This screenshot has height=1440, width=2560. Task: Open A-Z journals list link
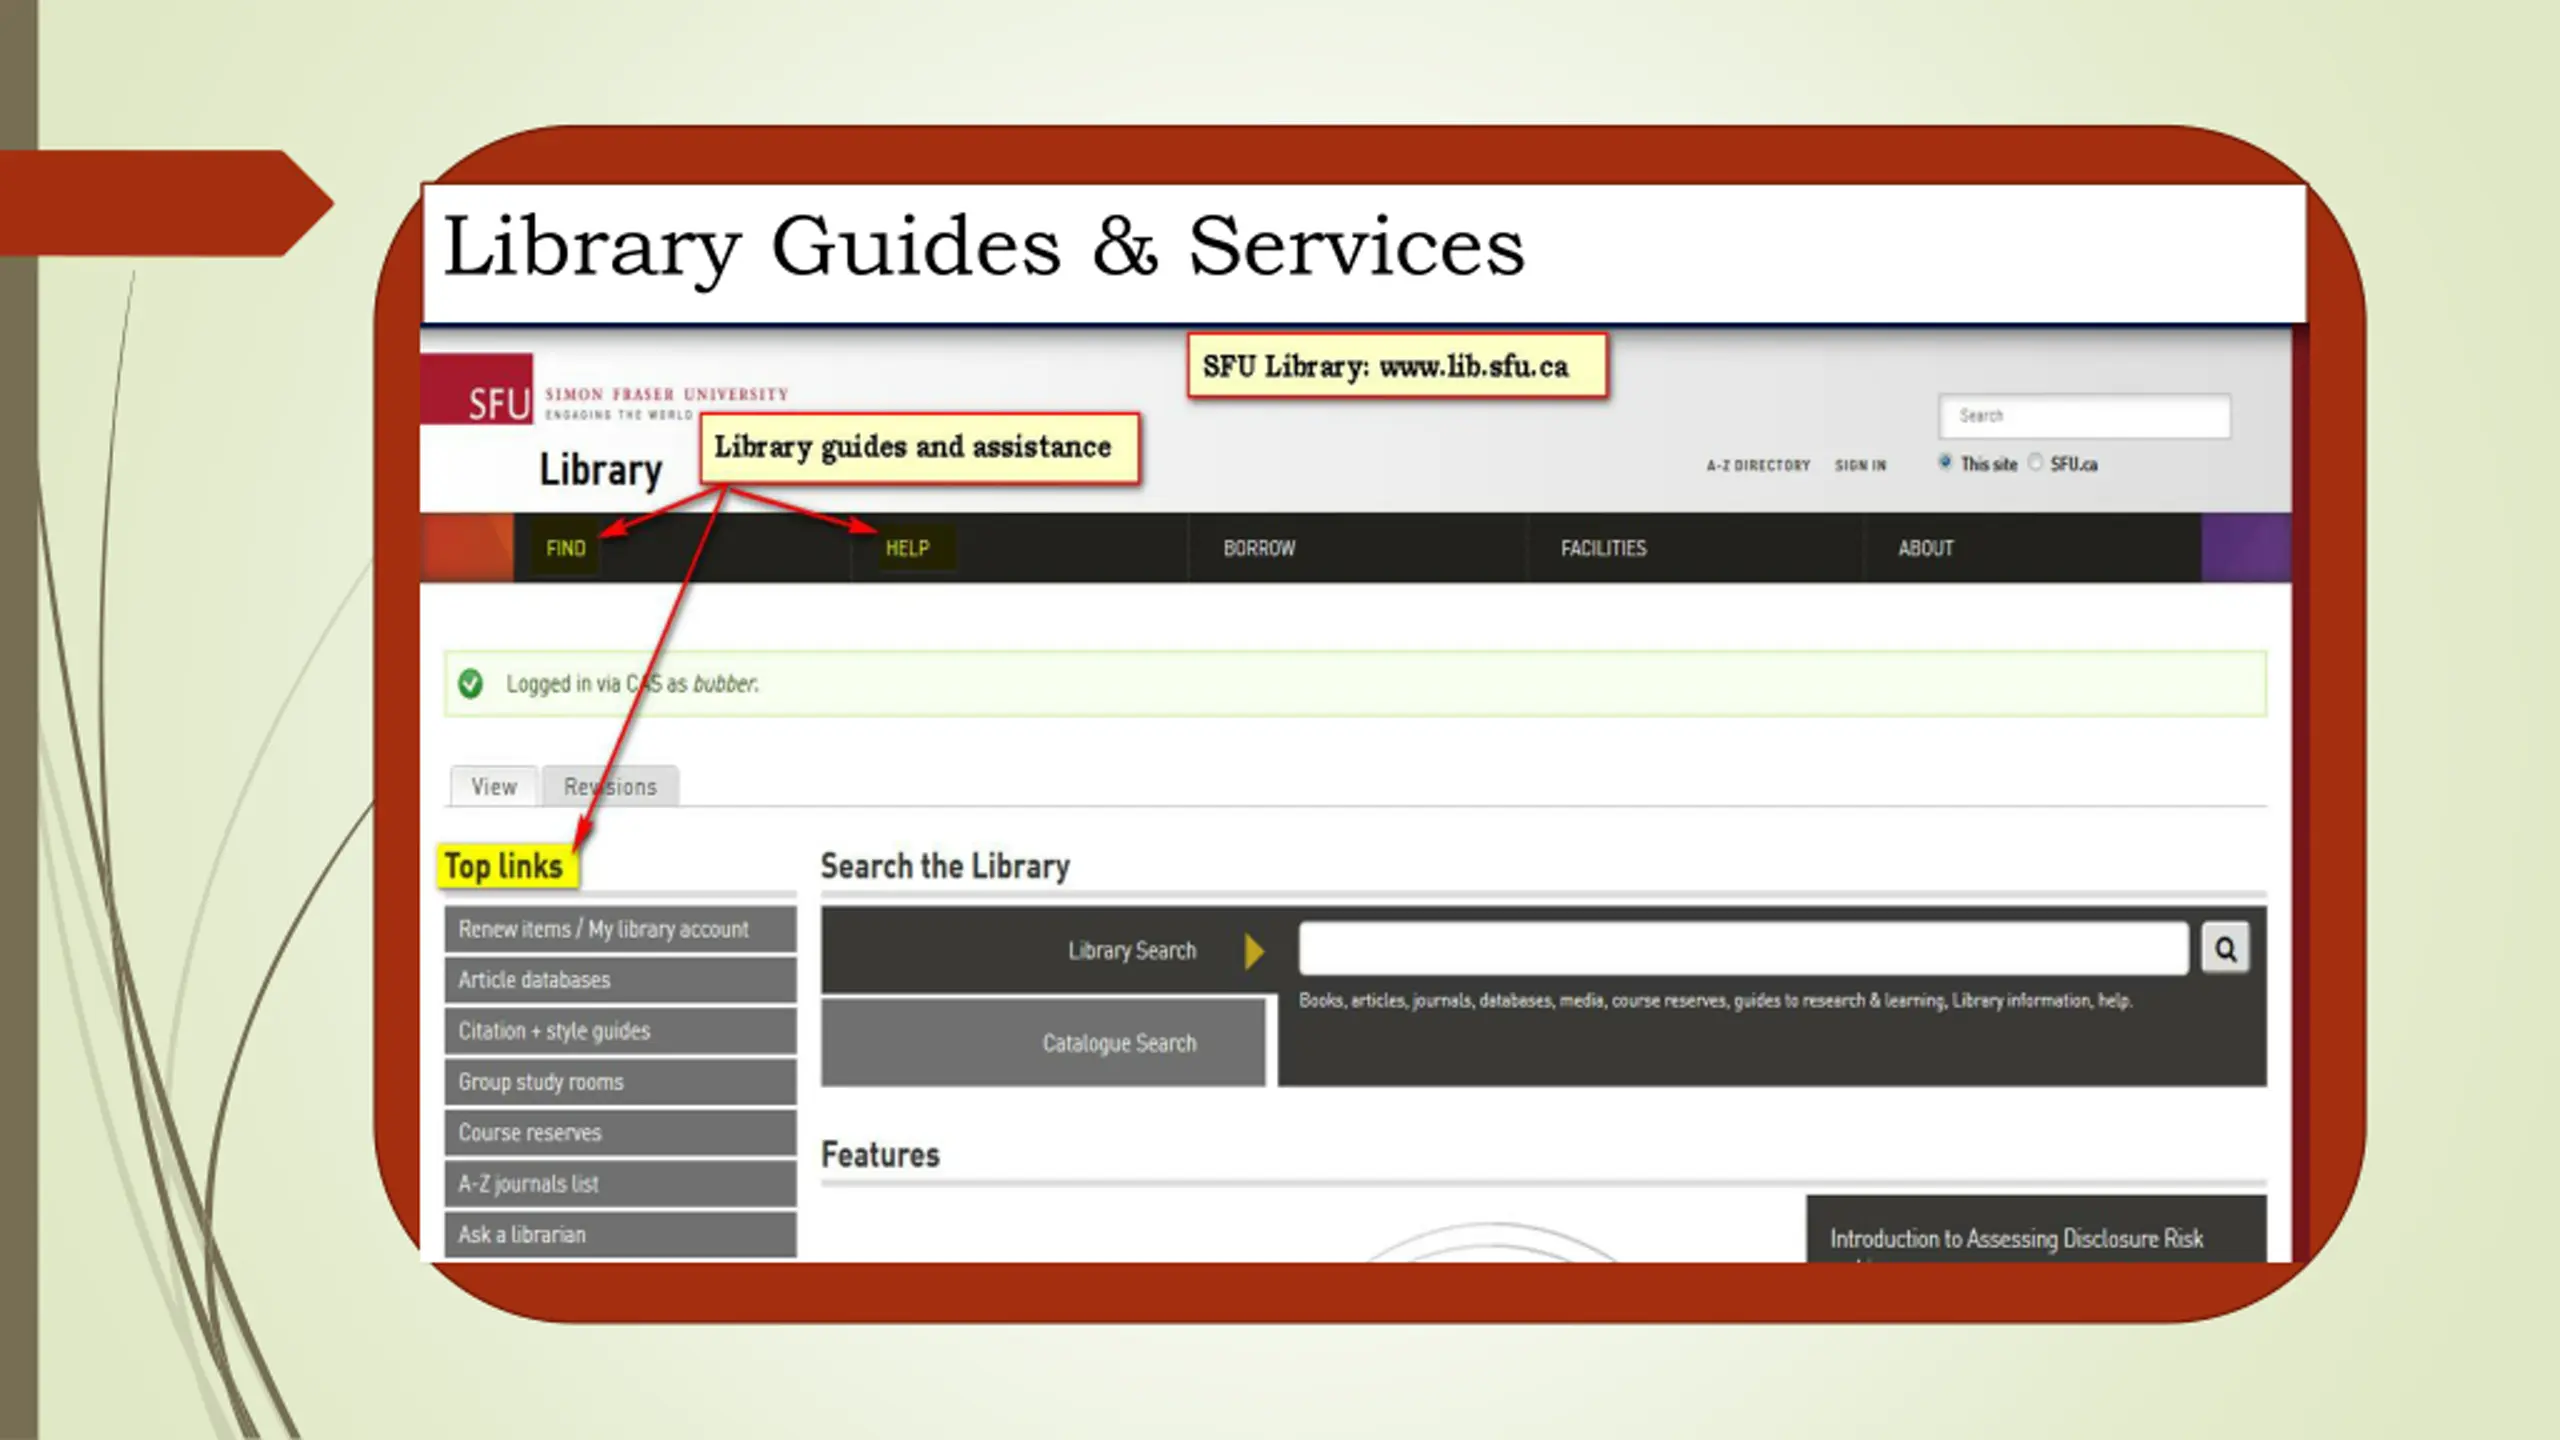[x=621, y=1184]
